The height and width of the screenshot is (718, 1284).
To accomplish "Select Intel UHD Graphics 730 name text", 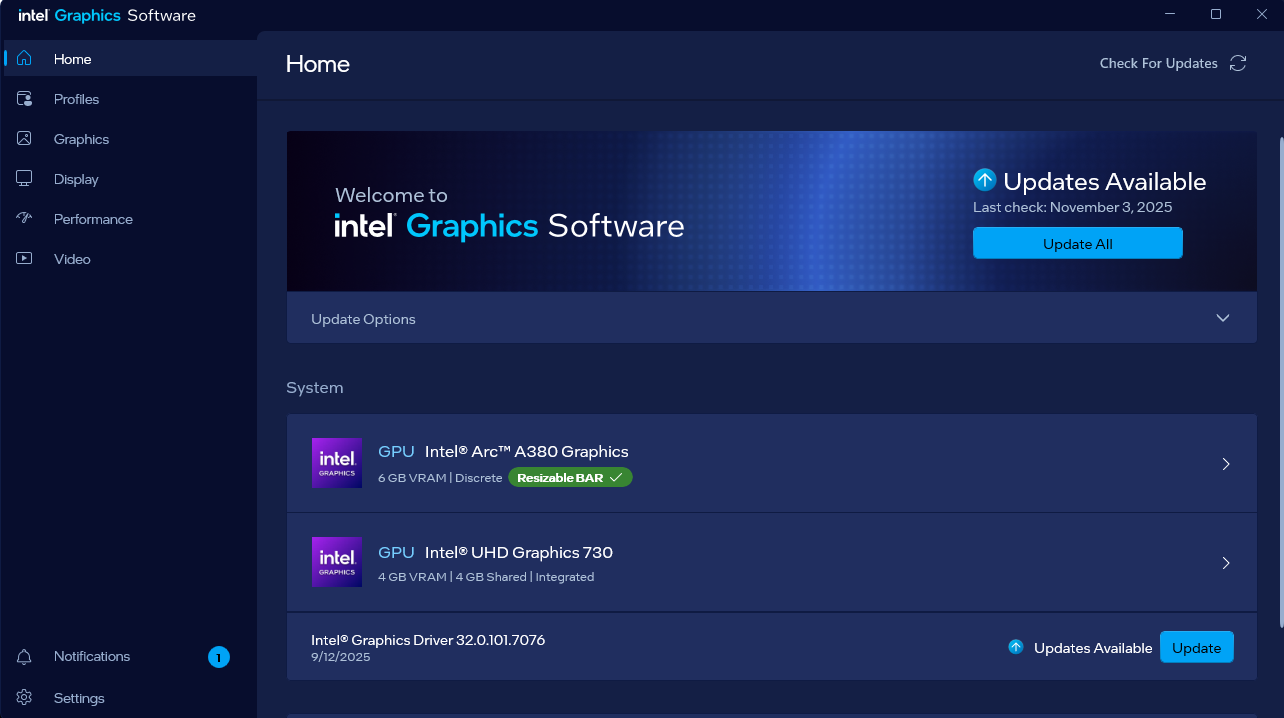I will tap(519, 552).
